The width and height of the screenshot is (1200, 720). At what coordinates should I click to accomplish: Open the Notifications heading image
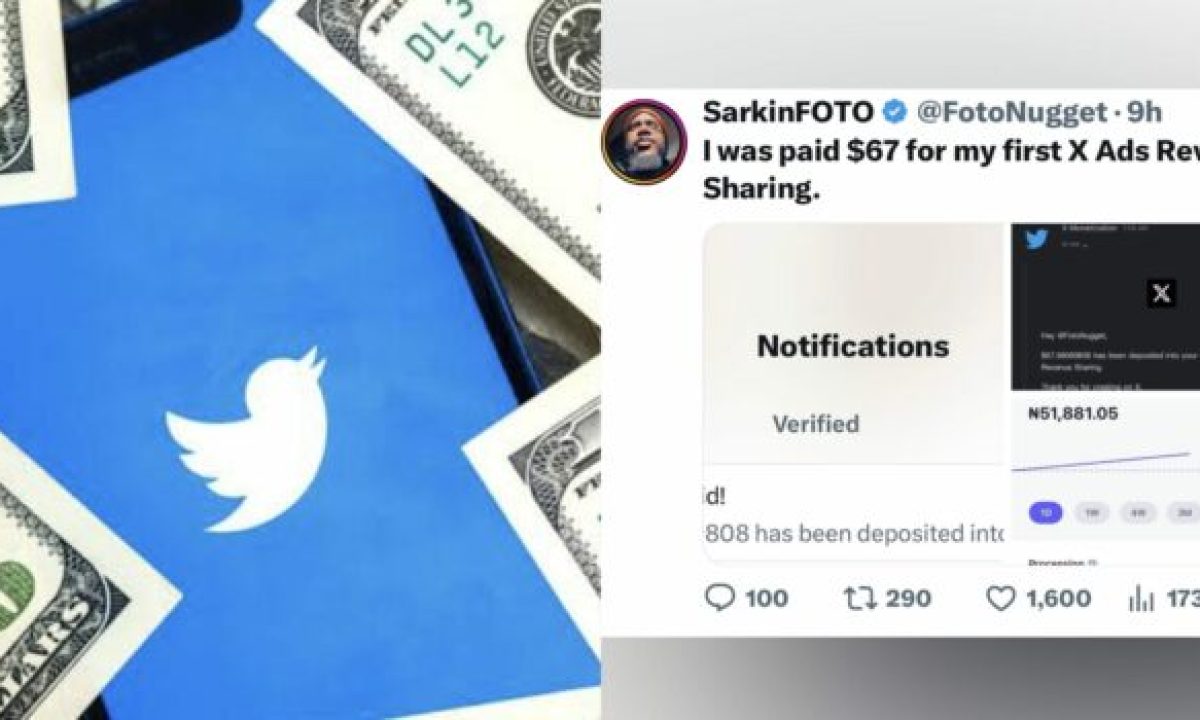(x=852, y=346)
